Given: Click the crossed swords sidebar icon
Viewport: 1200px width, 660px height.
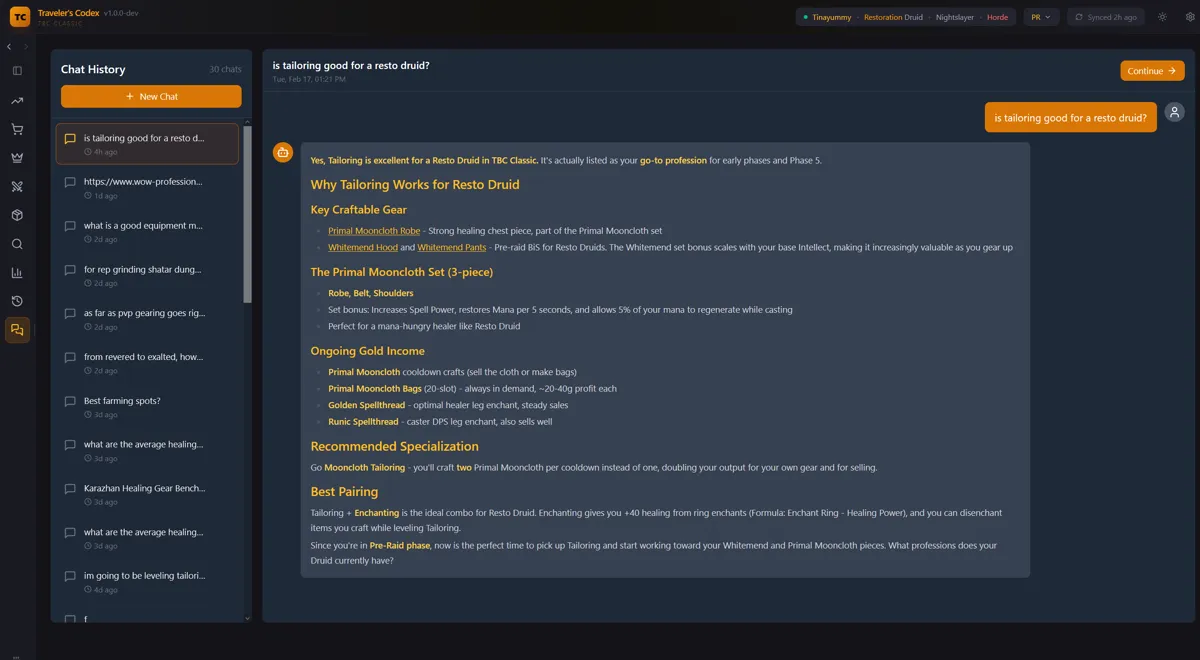Looking at the screenshot, I should tap(16, 186).
